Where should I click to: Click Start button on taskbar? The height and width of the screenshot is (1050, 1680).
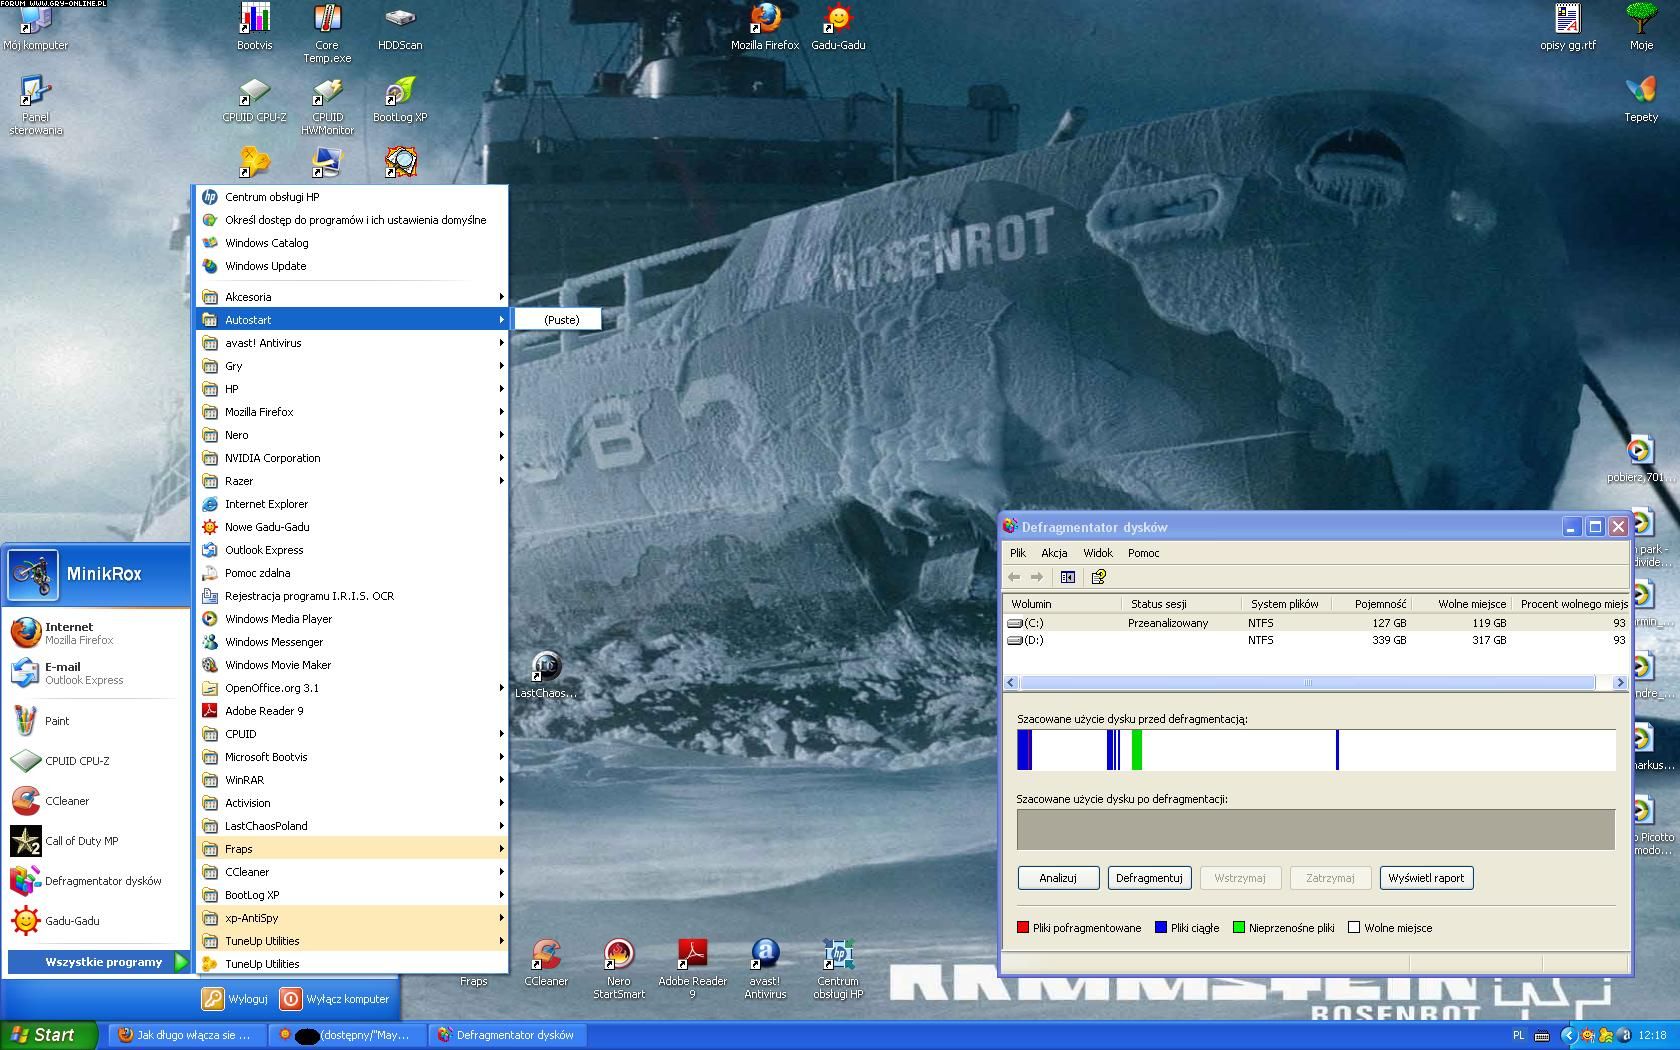(x=48, y=1035)
